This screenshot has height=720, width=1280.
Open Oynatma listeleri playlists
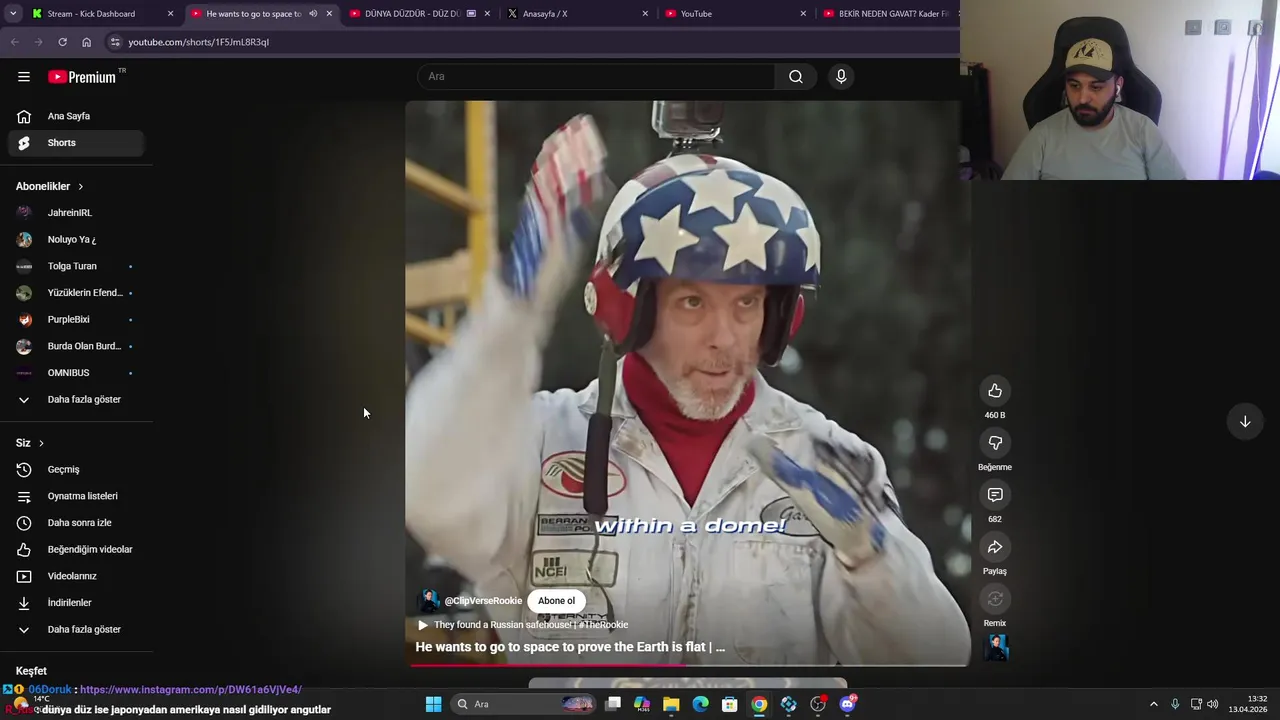76,496
